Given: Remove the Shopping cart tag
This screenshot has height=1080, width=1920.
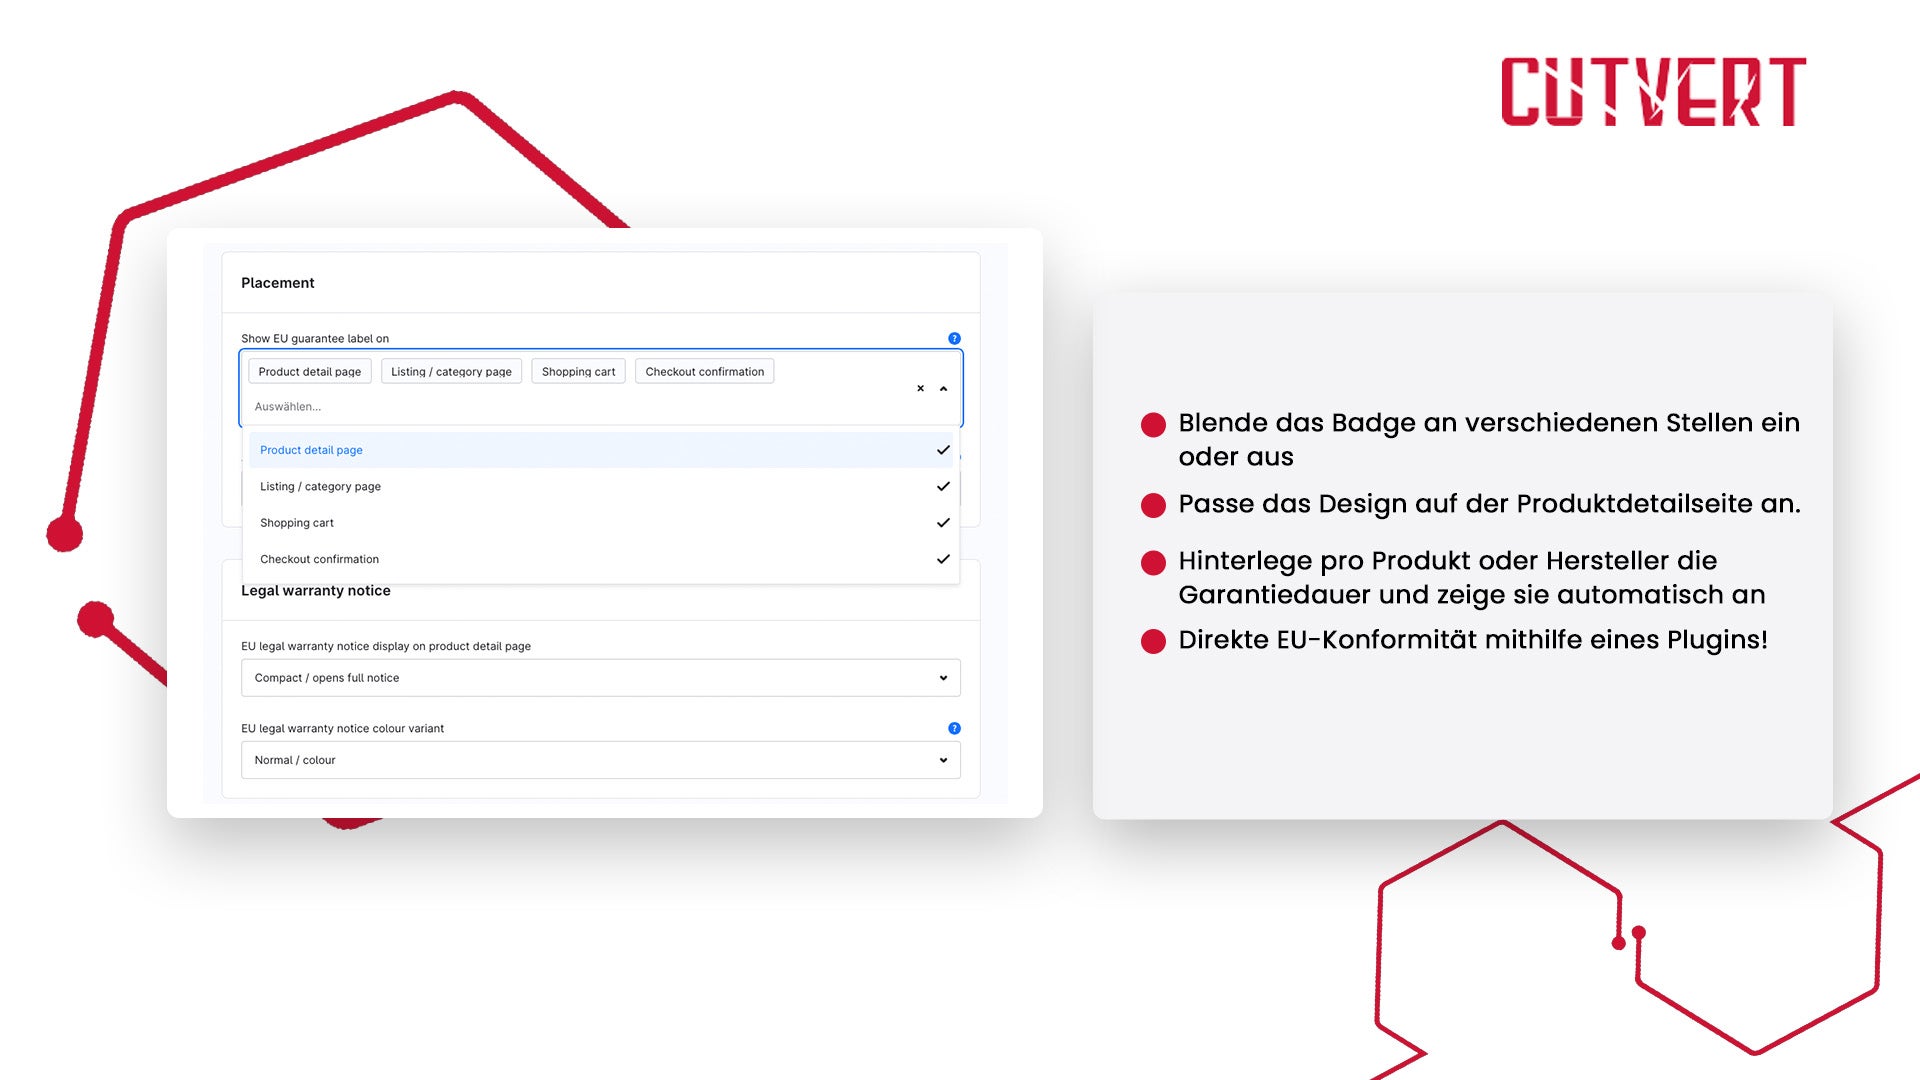Looking at the screenshot, I should coord(578,371).
